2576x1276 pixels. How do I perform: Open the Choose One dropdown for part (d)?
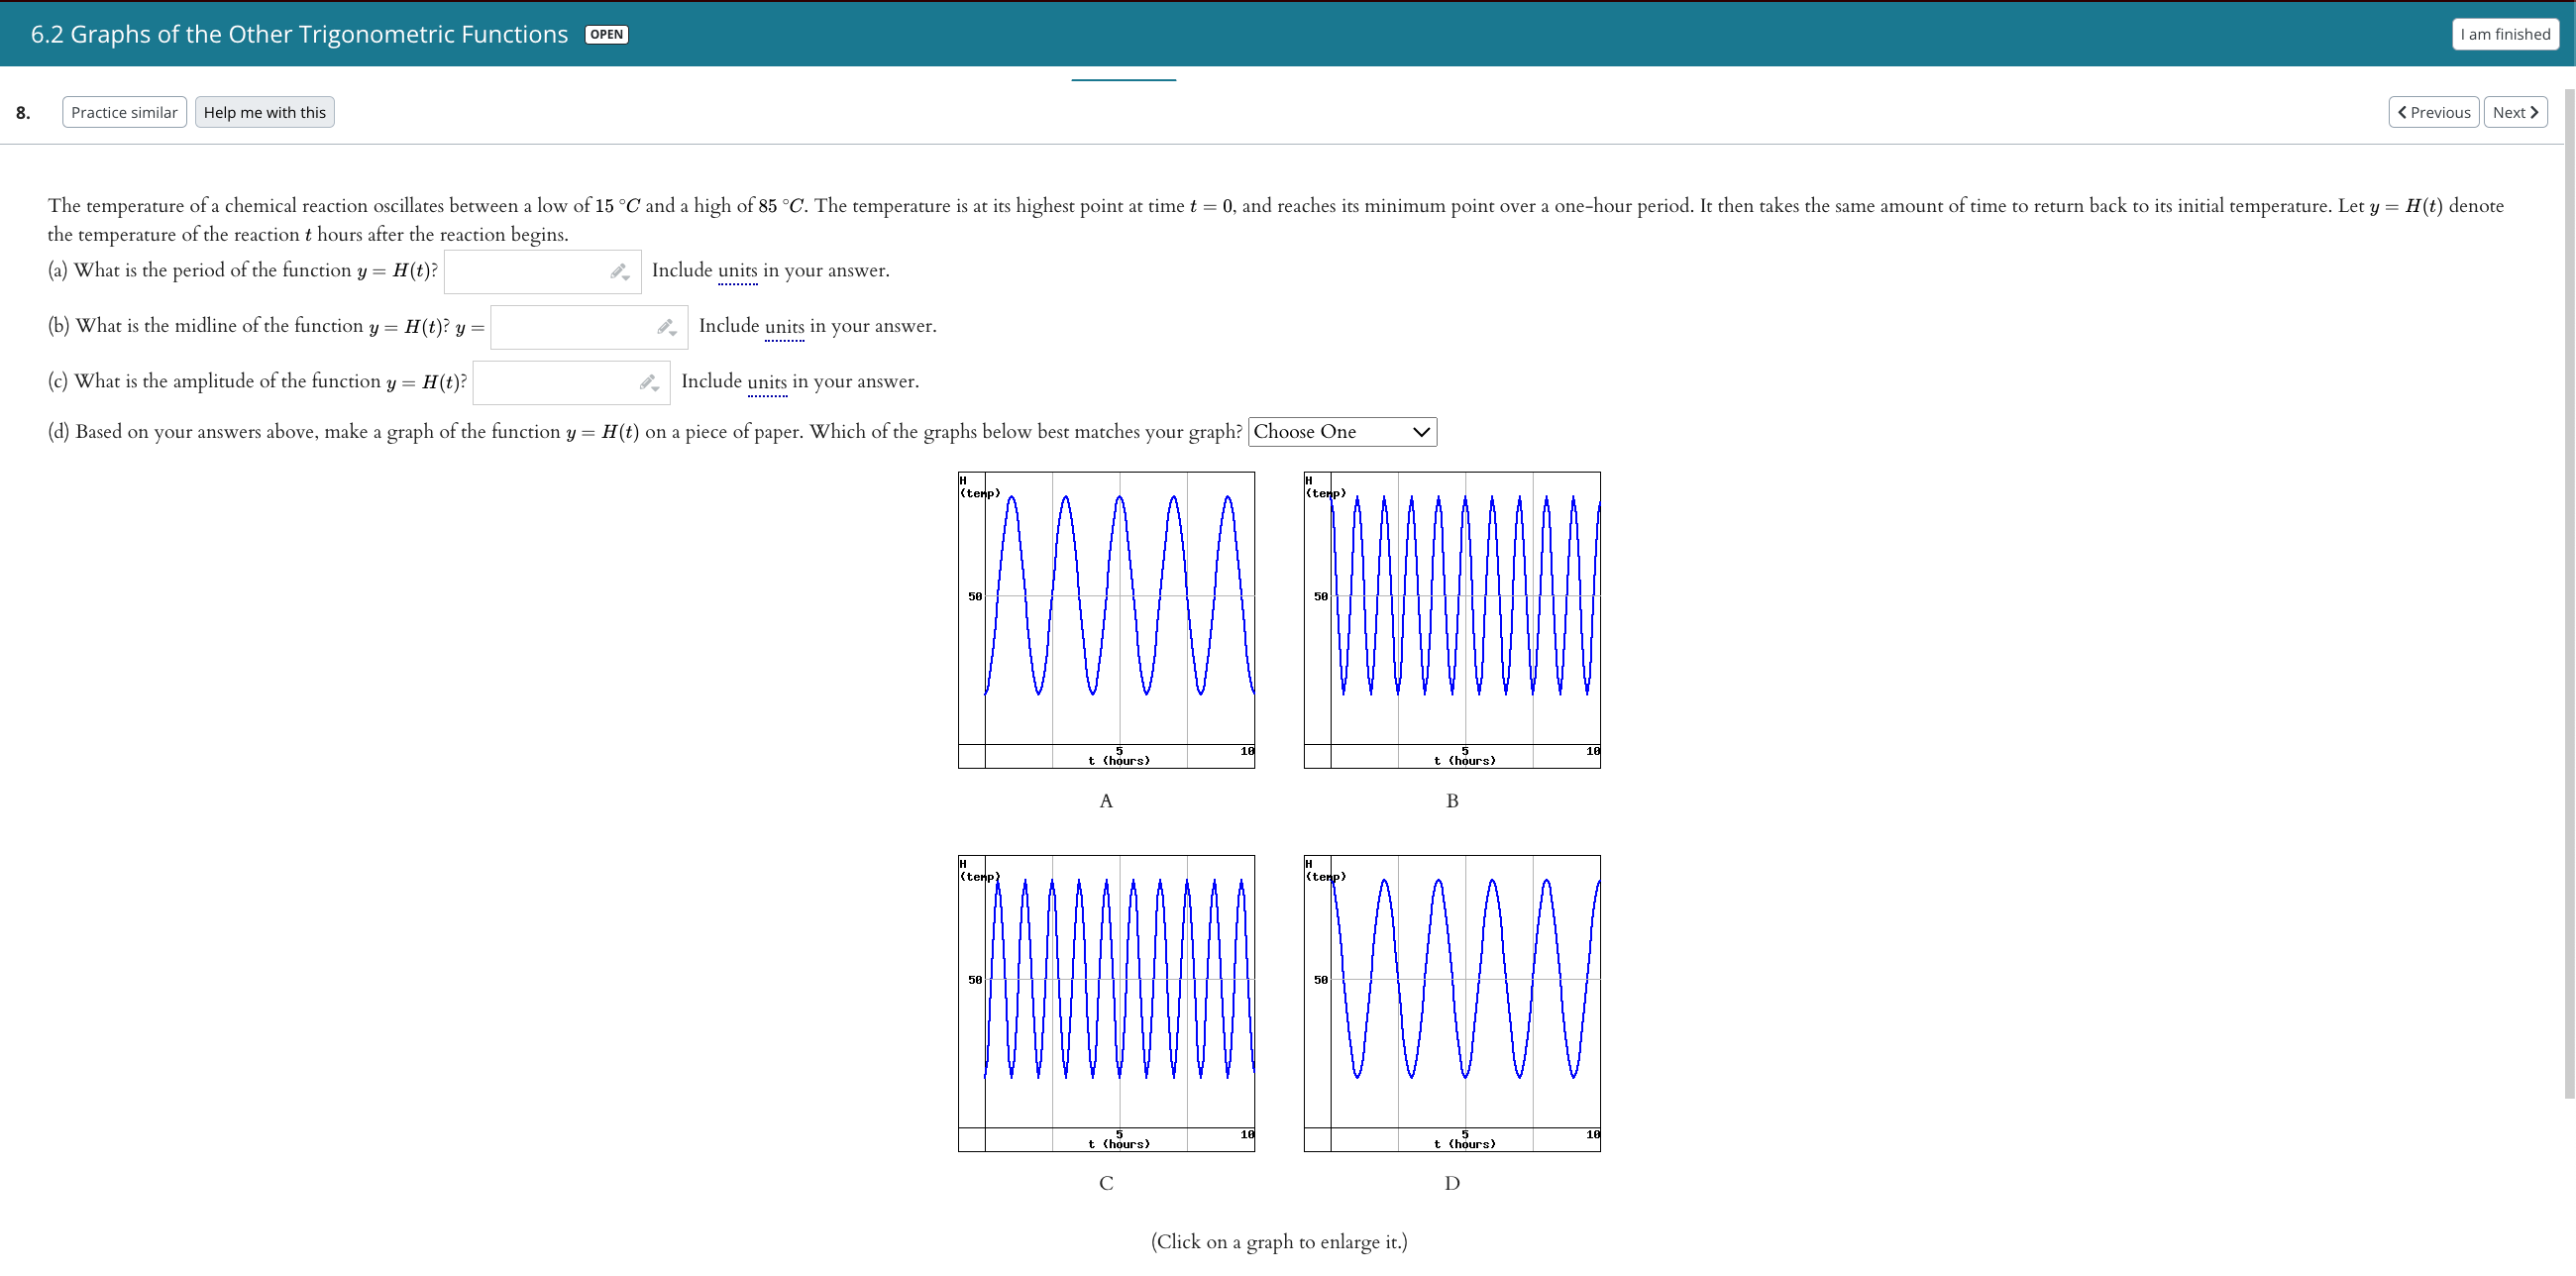click(x=1341, y=431)
